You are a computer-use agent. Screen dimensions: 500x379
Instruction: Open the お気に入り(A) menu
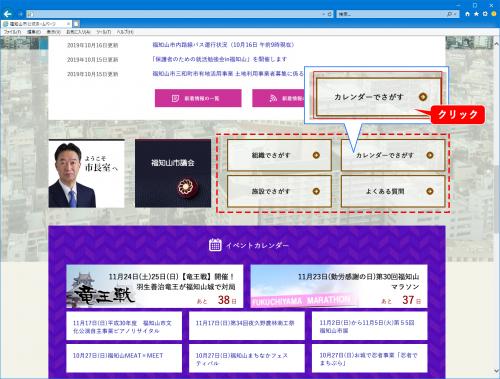(78, 32)
